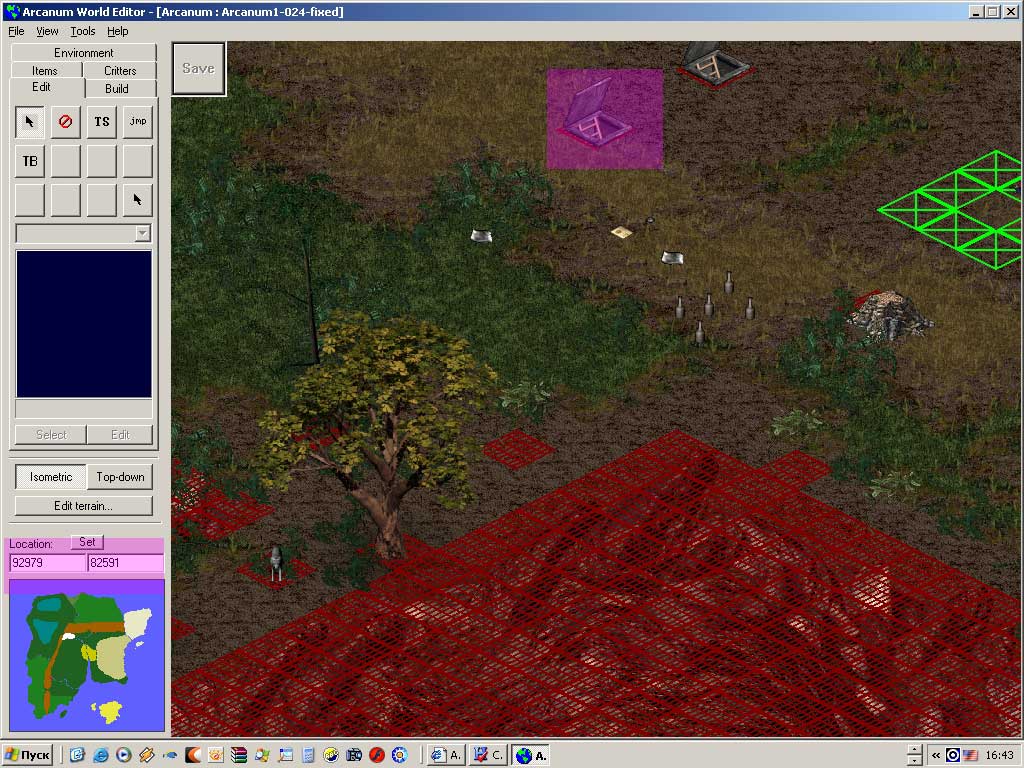Click the purple highlighted trapdoor object on map
This screenshot has width=1024, height=768.
604,118
